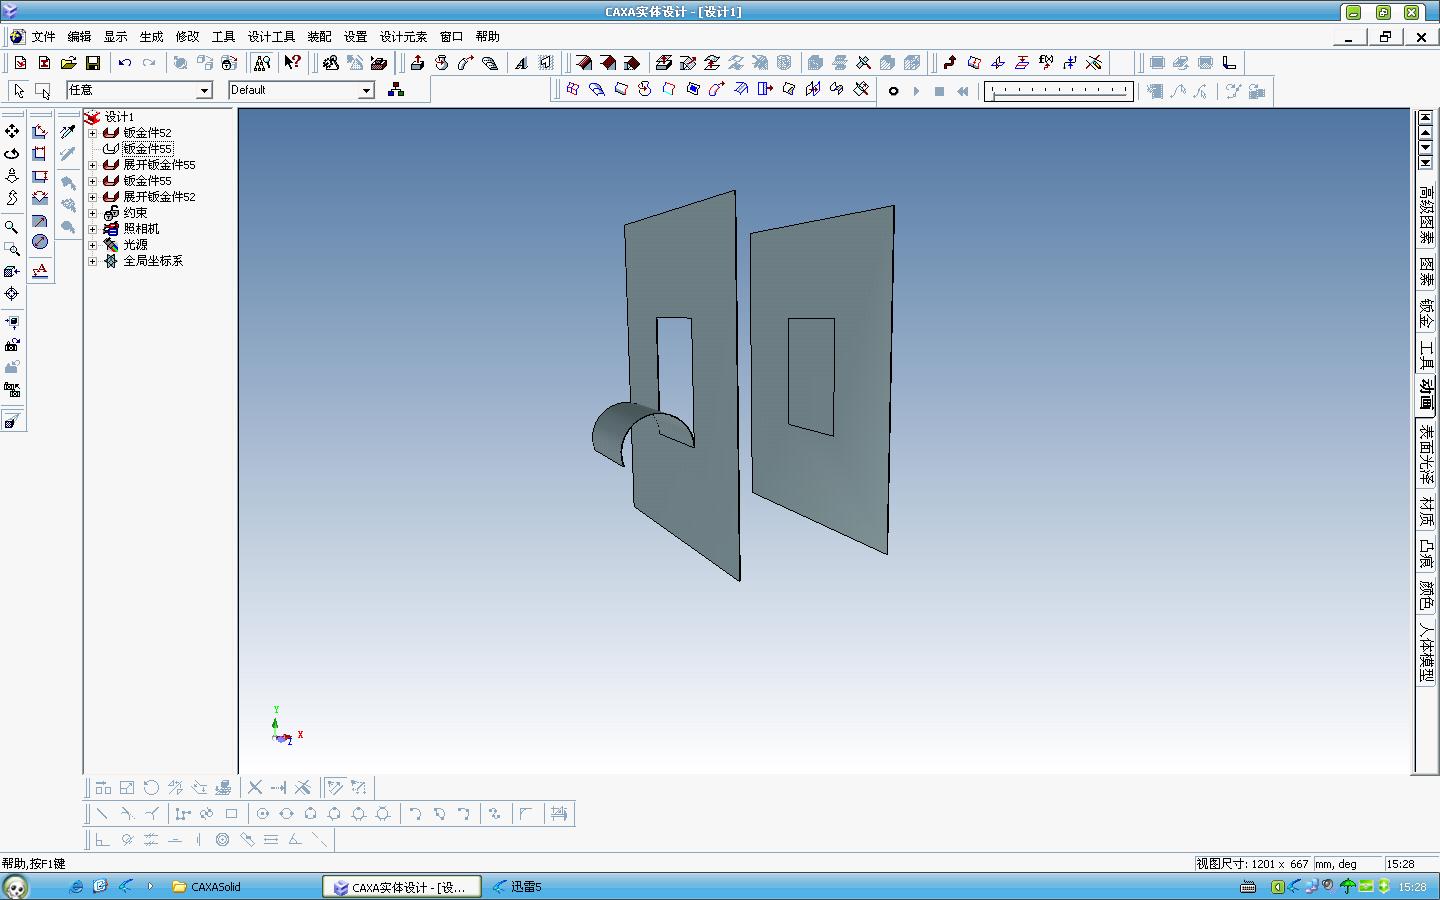The height and width of the screenshot is (900, 1440).
Task: Open the 生成 menu
Action: tap(151, 36)
